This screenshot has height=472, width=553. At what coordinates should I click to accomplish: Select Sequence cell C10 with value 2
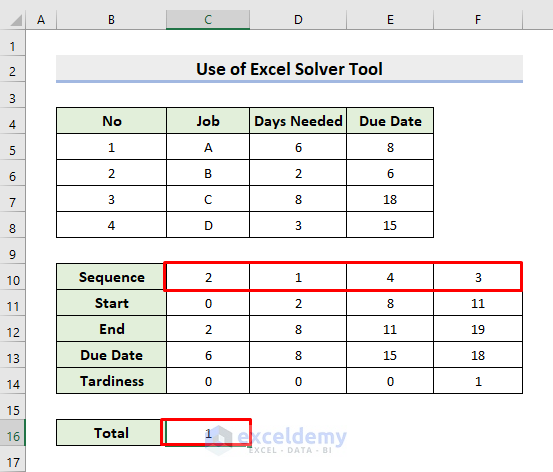208,277
